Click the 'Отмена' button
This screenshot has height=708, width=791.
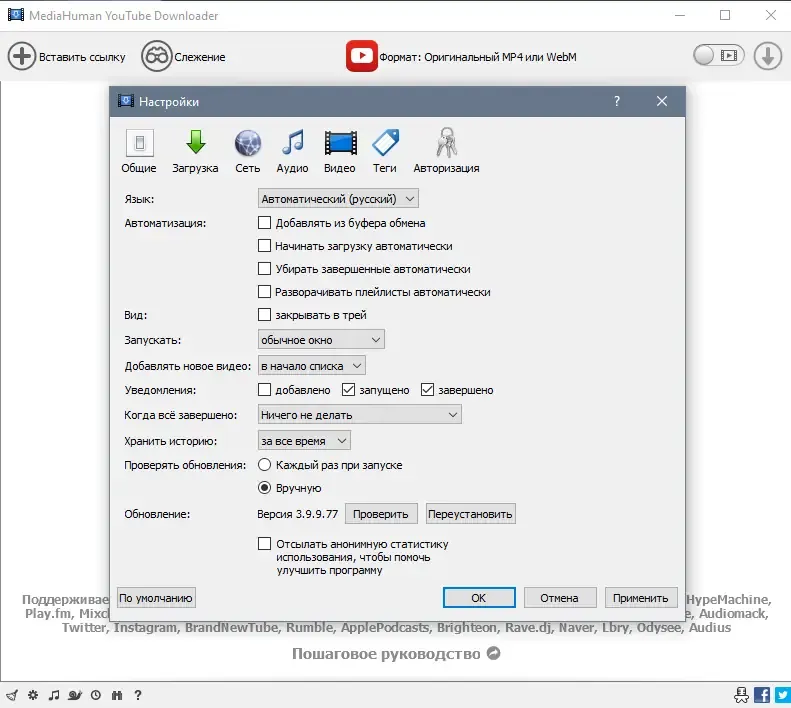[559, 598]
